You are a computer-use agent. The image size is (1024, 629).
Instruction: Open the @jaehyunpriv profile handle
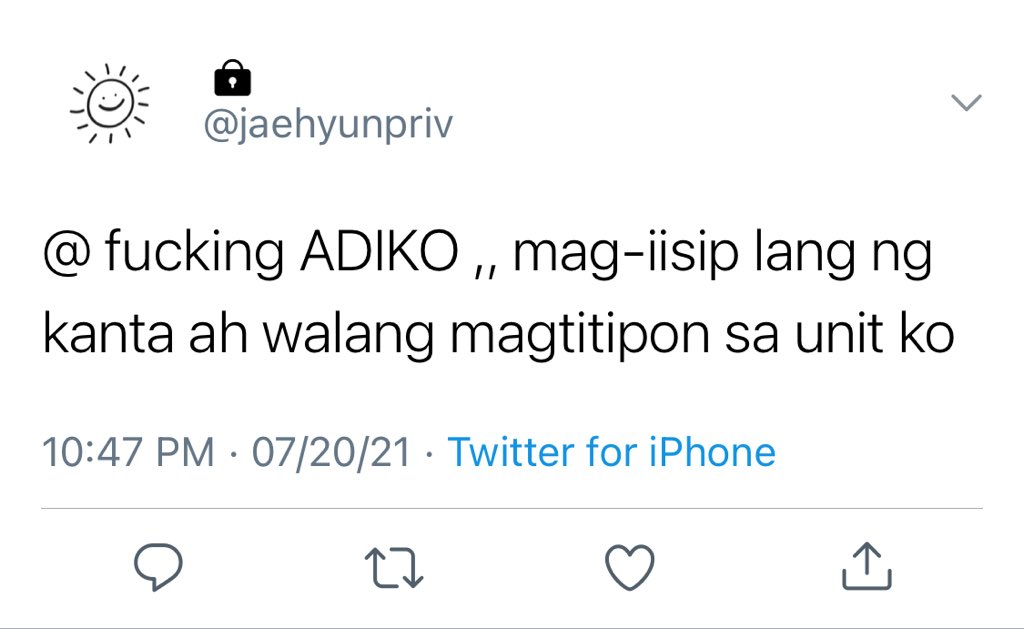pos(328,123)
